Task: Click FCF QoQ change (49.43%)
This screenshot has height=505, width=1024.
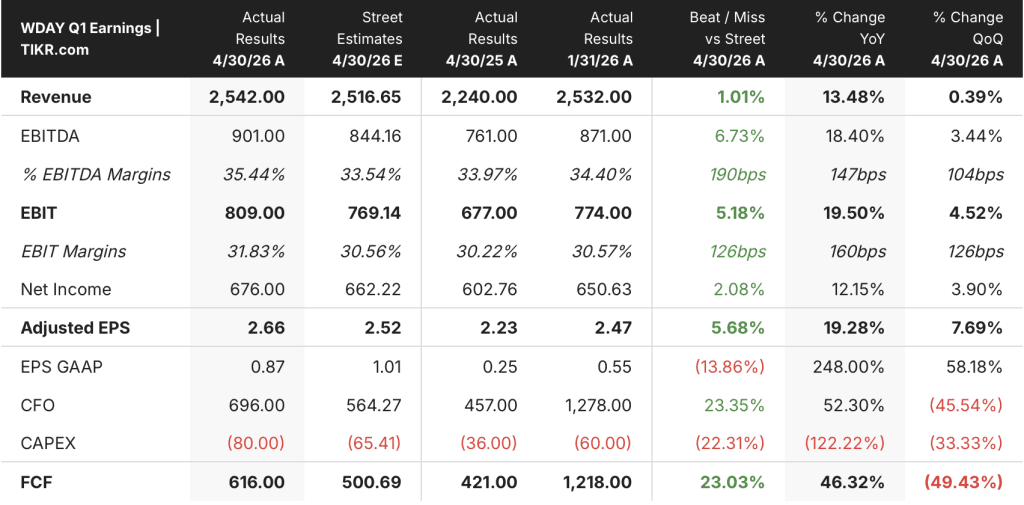Action: tap(963, 483)
